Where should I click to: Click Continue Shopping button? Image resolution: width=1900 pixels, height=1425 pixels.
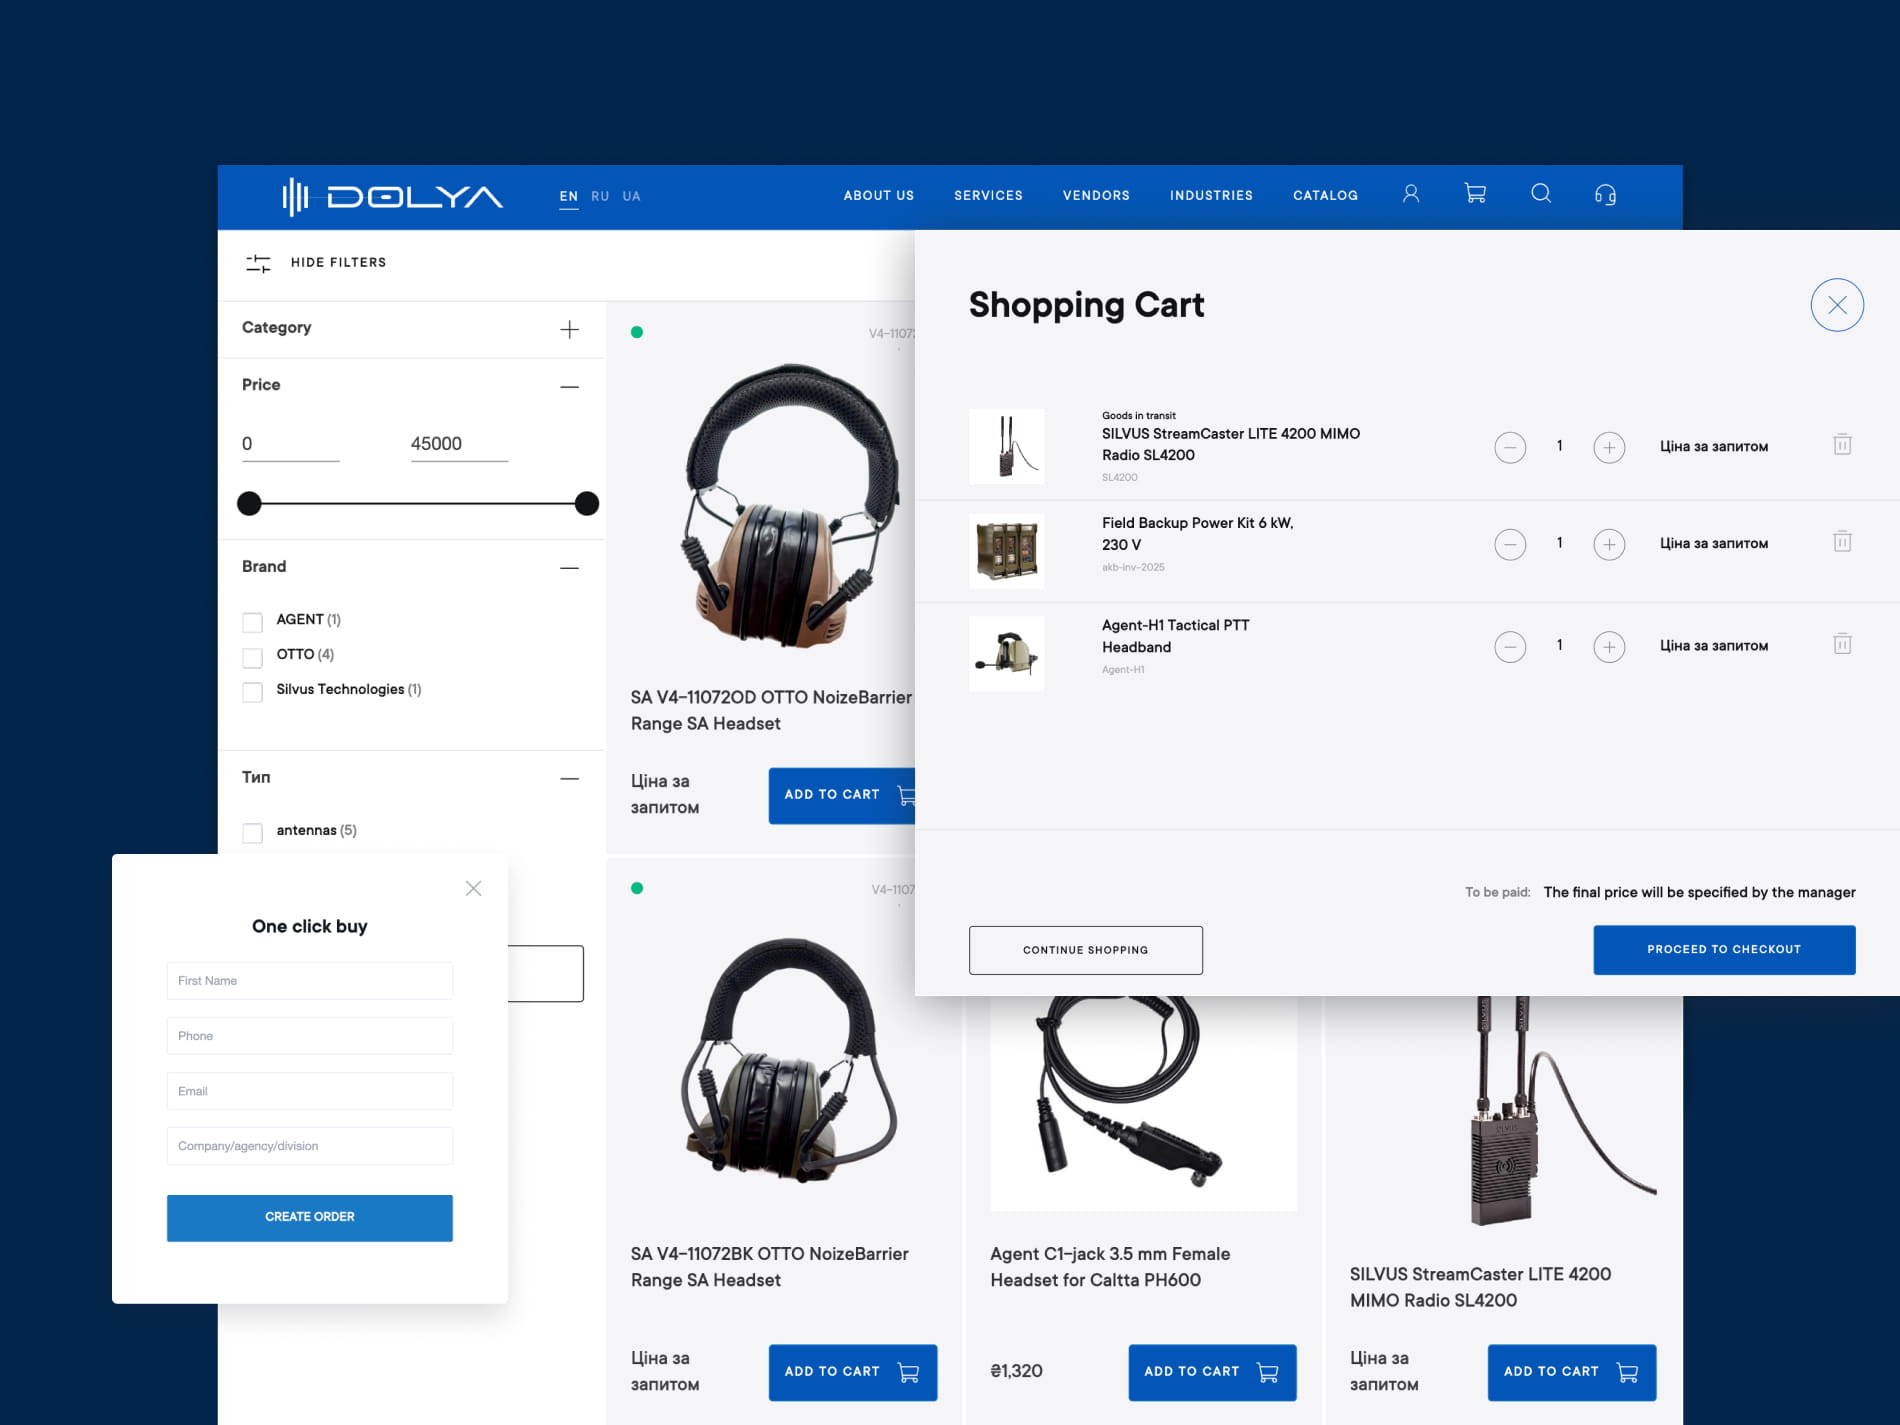[1085, 950]
